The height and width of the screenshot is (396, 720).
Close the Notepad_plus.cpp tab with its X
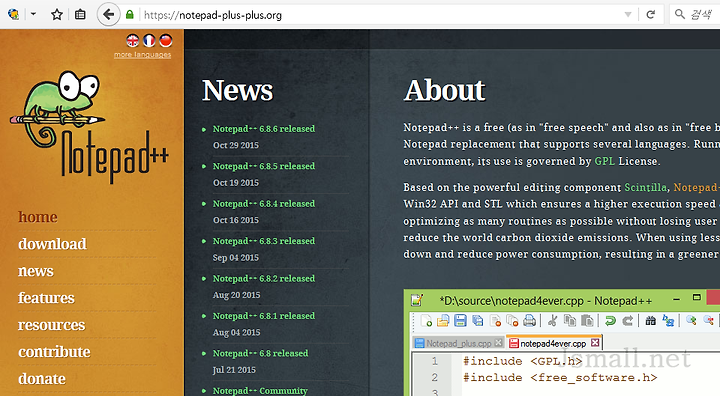(x=498, y=343)
